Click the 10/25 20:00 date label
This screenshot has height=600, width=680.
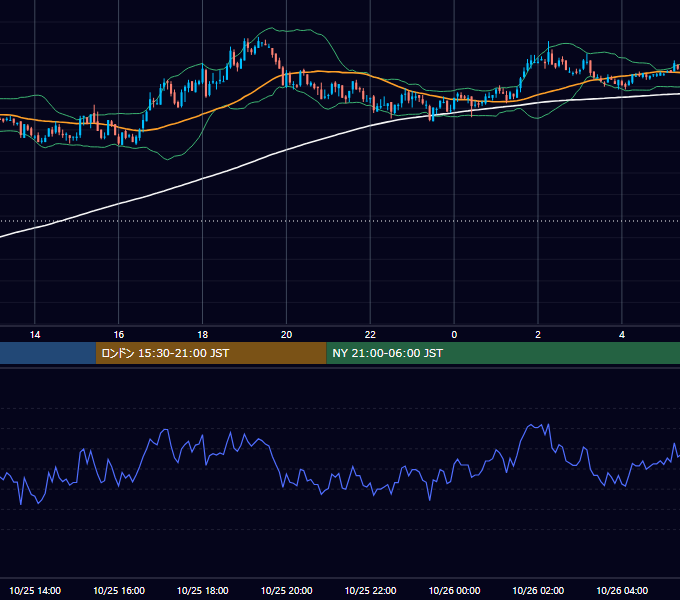click(286, 590)
